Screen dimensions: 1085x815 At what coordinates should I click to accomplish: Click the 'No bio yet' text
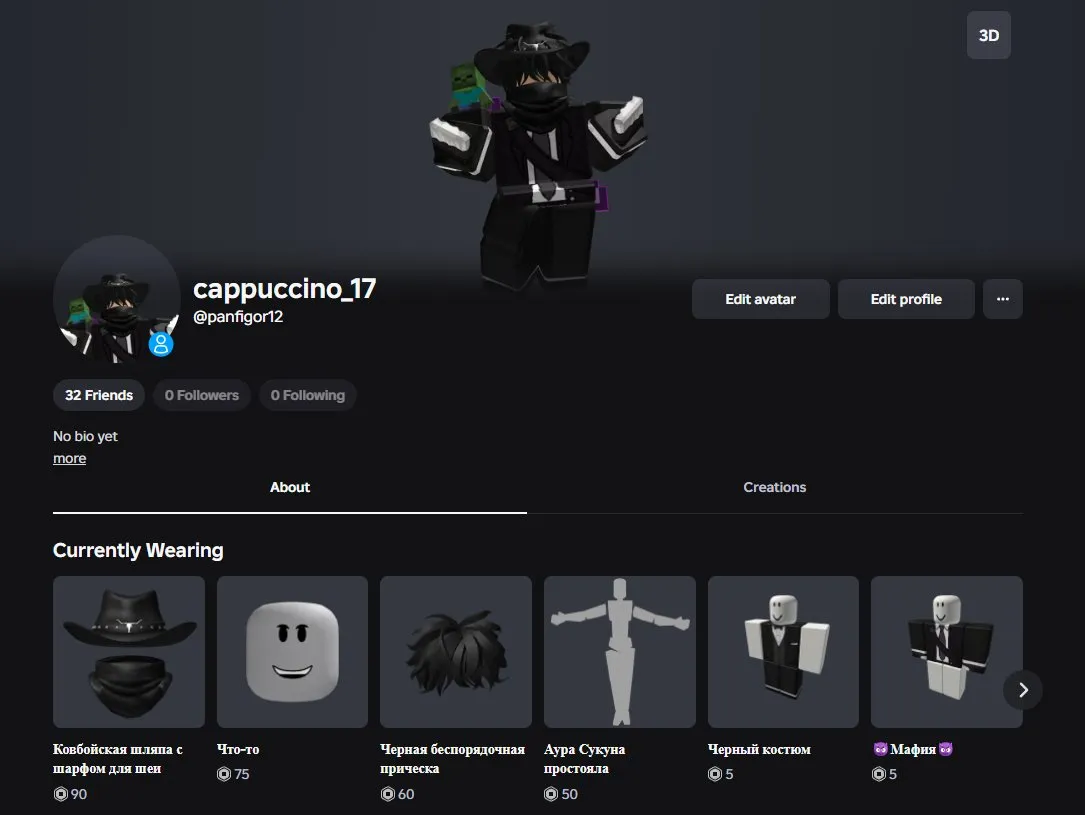[x=85, y=437]
